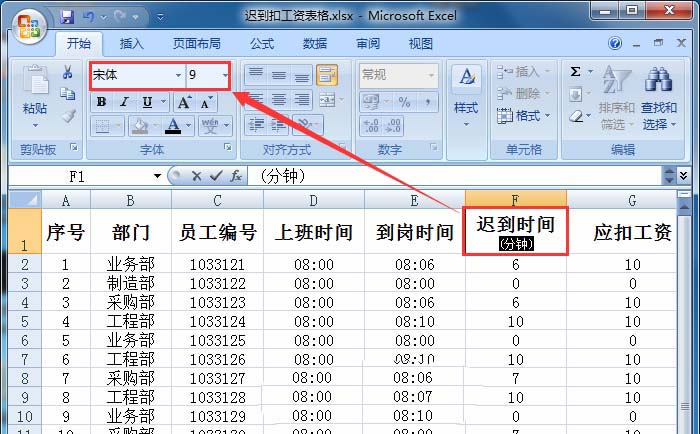
Task: Apply cell borders button
Action: coord(102,126)
